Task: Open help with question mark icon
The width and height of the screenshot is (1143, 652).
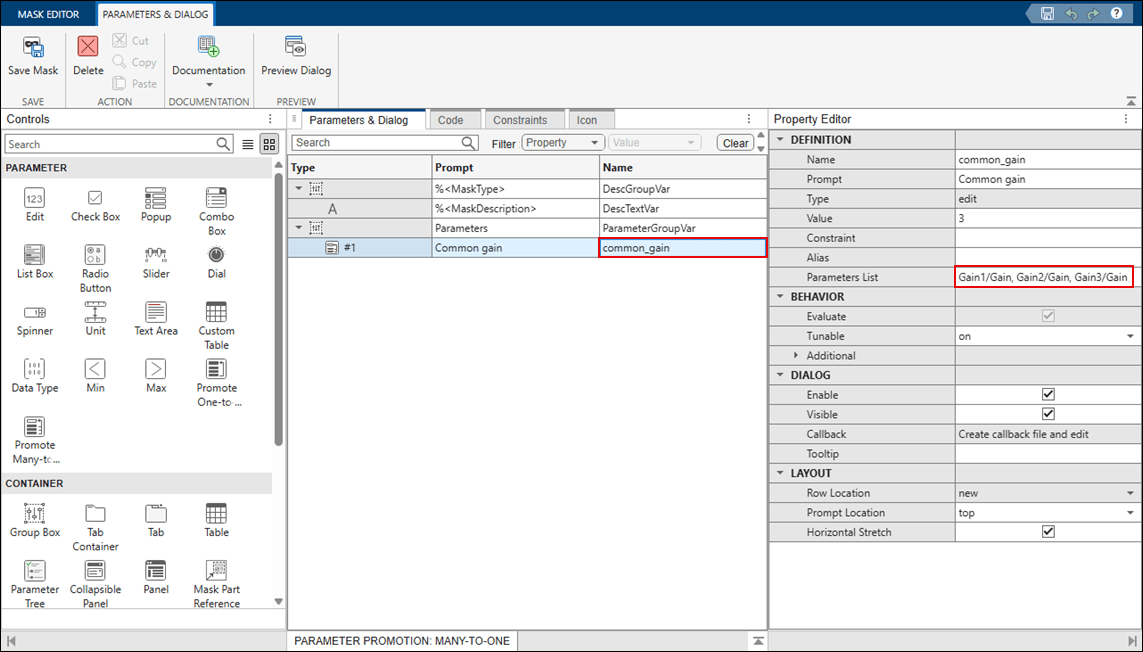Action: [x=1116, y=13]
